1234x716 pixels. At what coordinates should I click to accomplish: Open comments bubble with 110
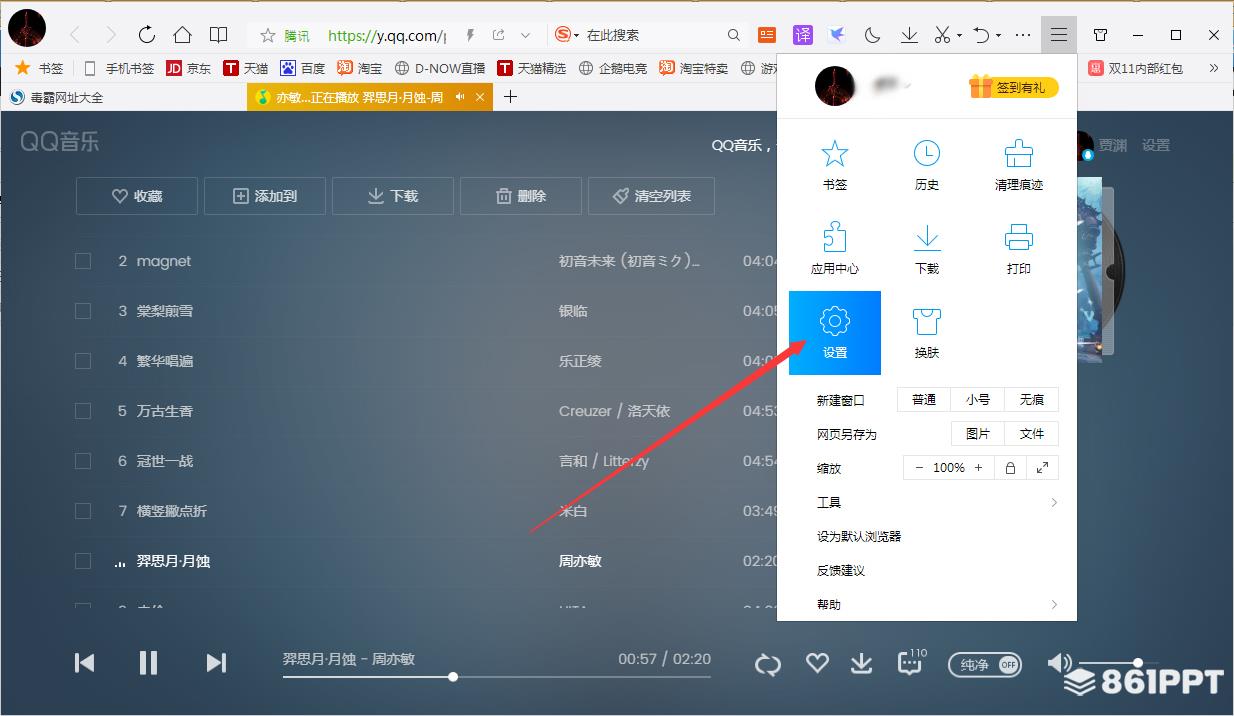pyautogui.click(x=911, y=662)
